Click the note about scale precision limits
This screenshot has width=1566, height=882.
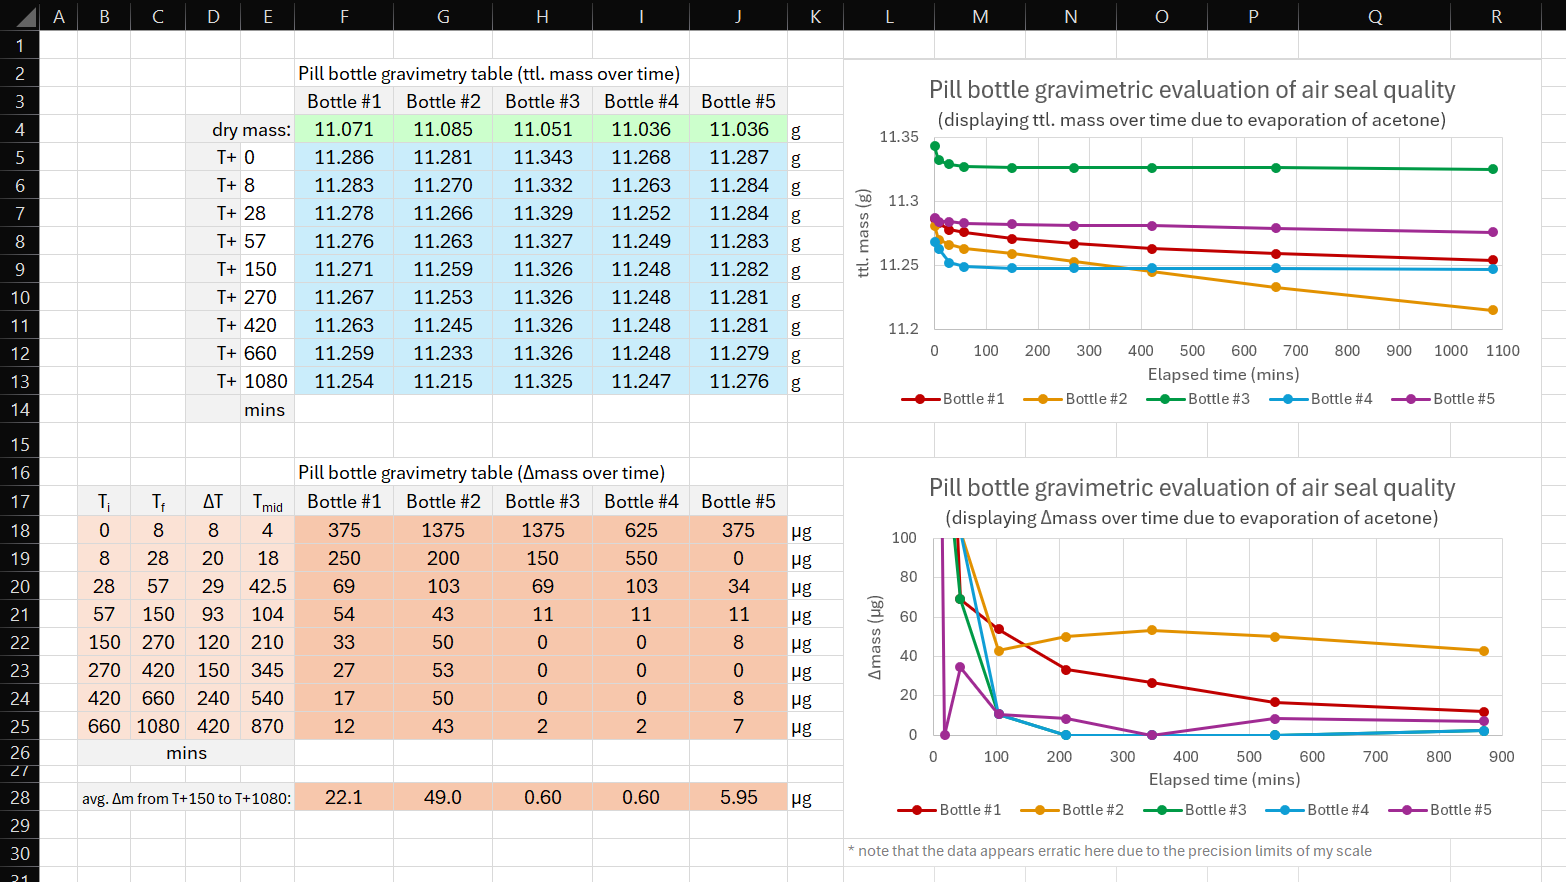(x=1110, y=851)
